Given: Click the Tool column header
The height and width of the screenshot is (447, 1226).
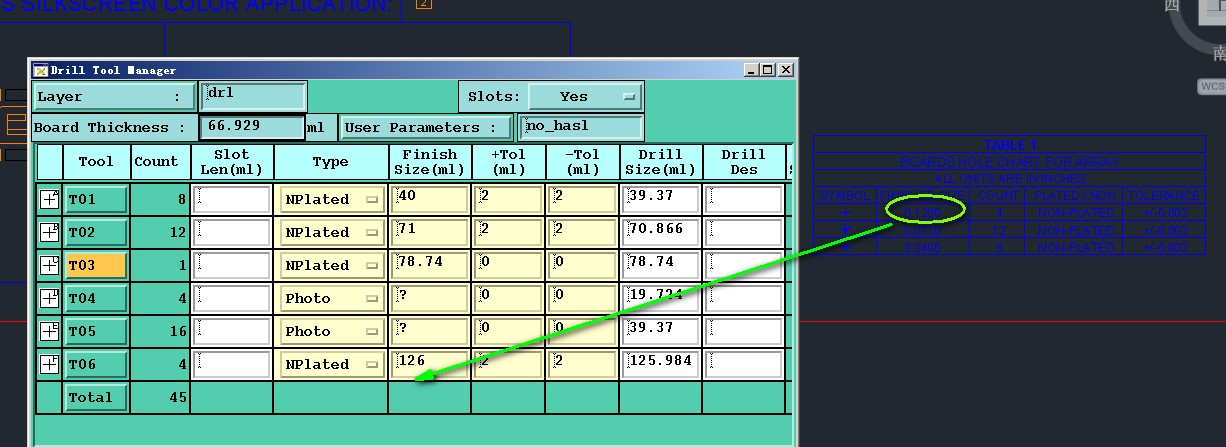Looking at the screenshot, I should tap(96, 162).
